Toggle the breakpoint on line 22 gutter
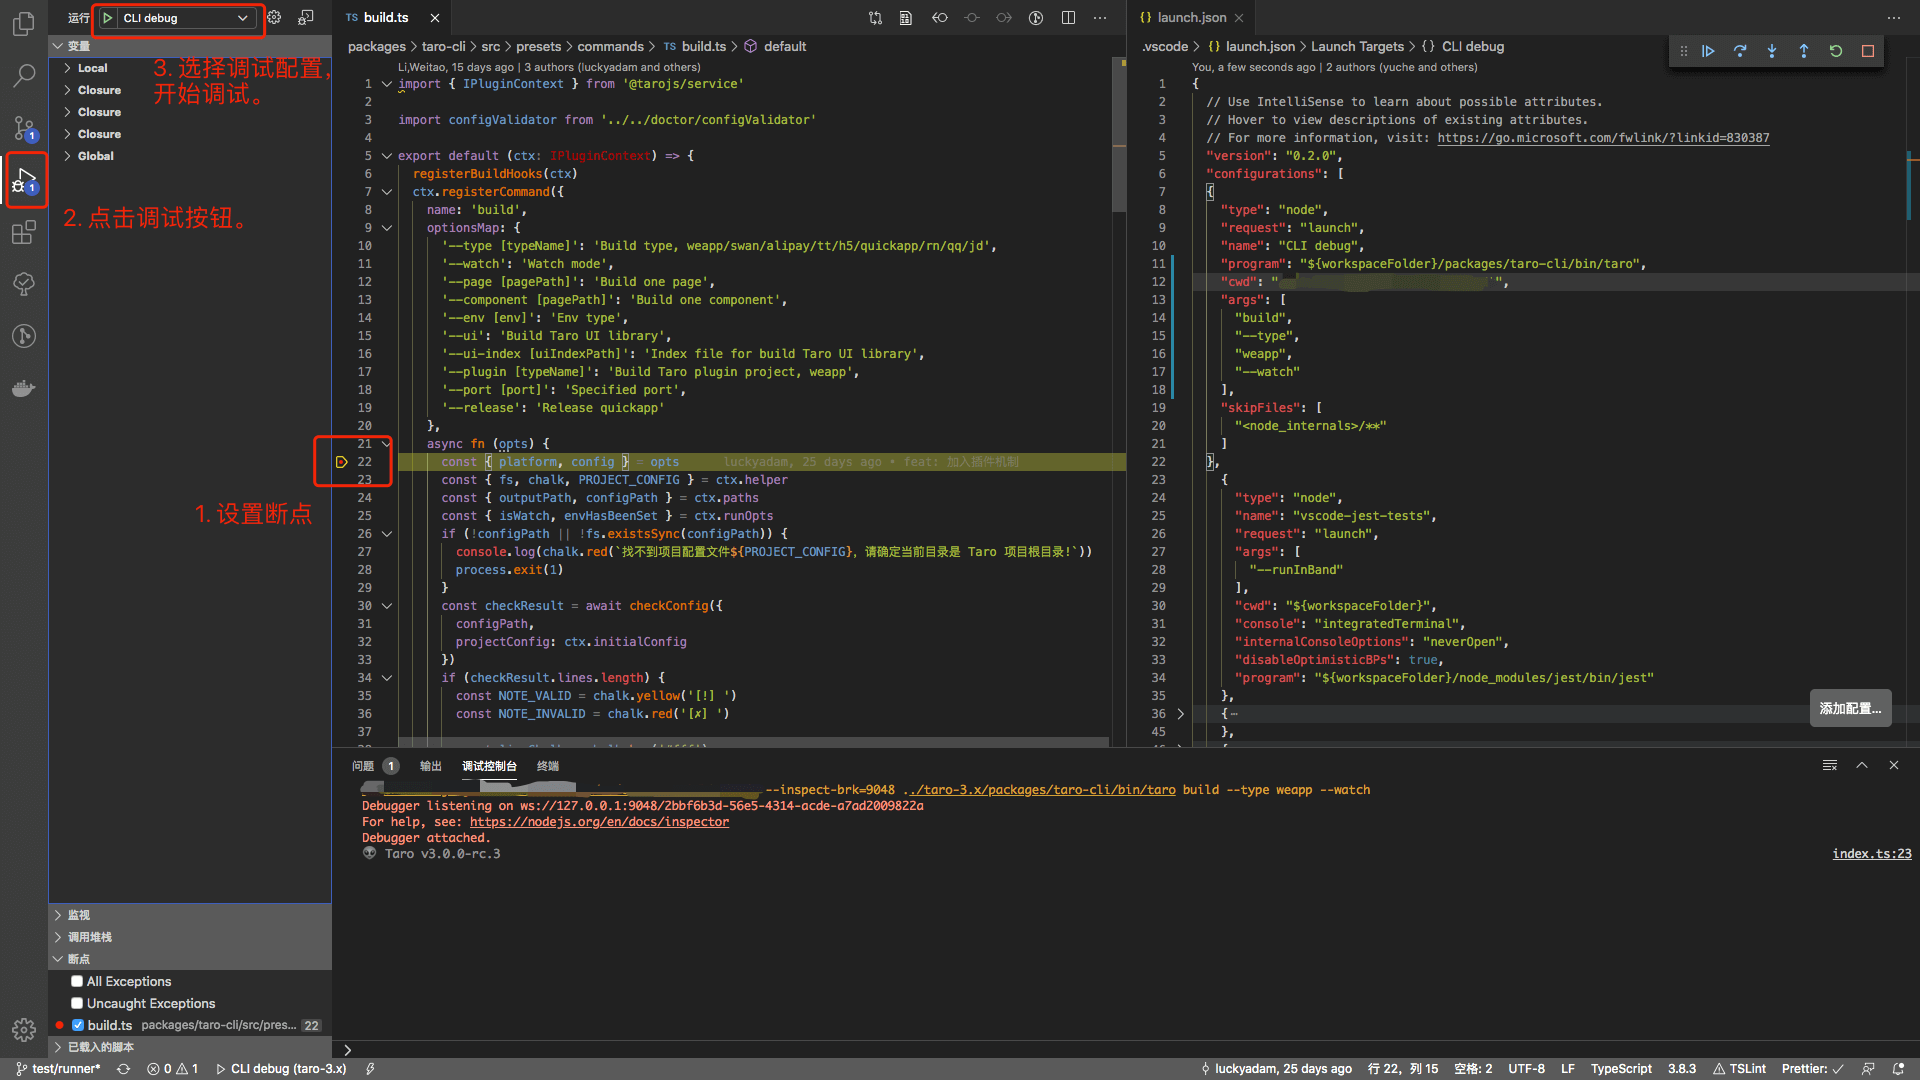 (342, 462)
